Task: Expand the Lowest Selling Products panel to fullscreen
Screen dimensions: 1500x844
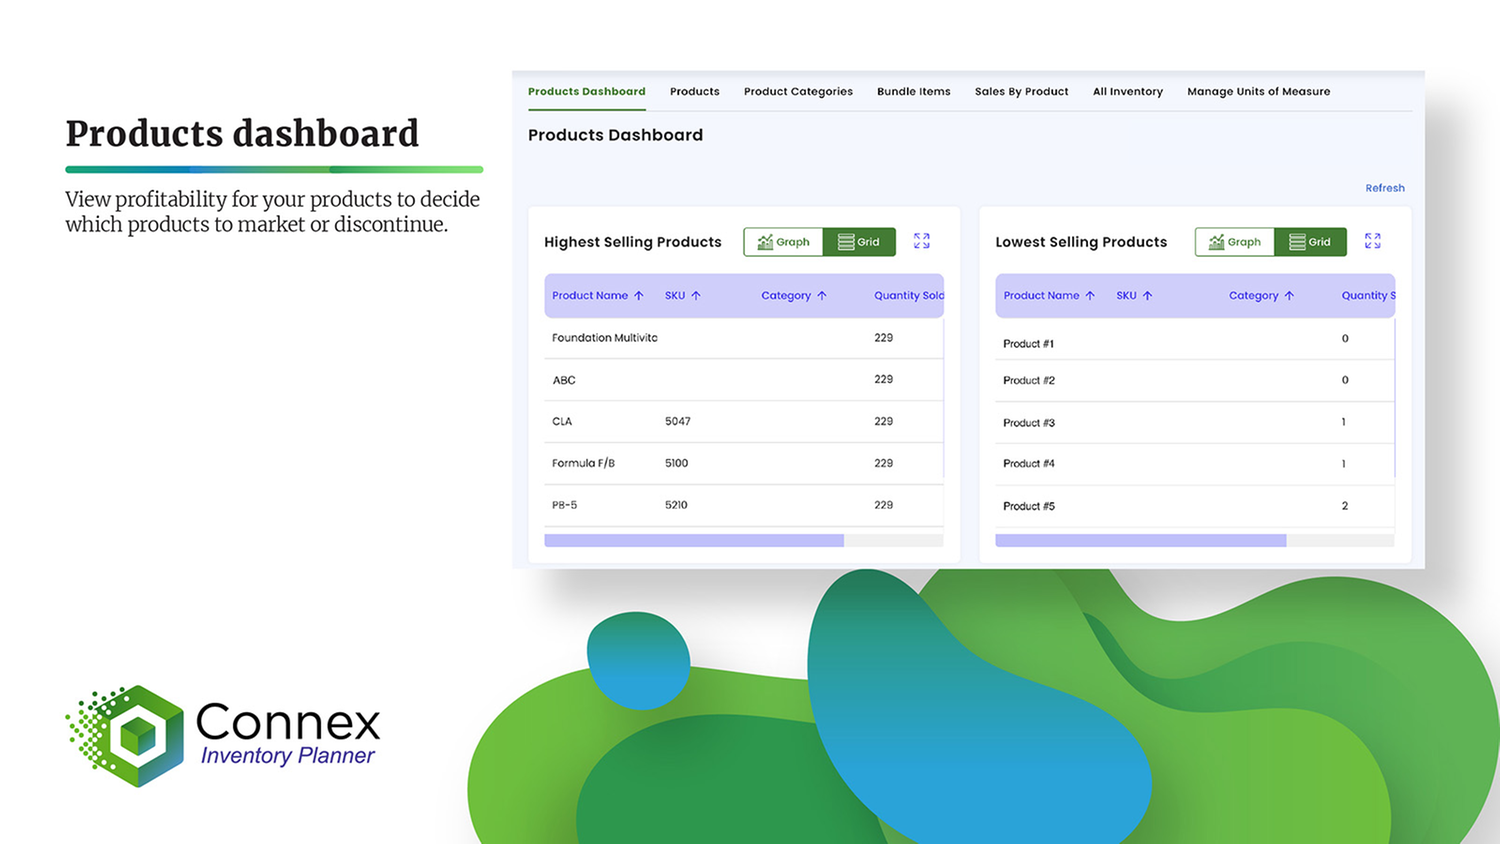Action: tap(1373, 241)
